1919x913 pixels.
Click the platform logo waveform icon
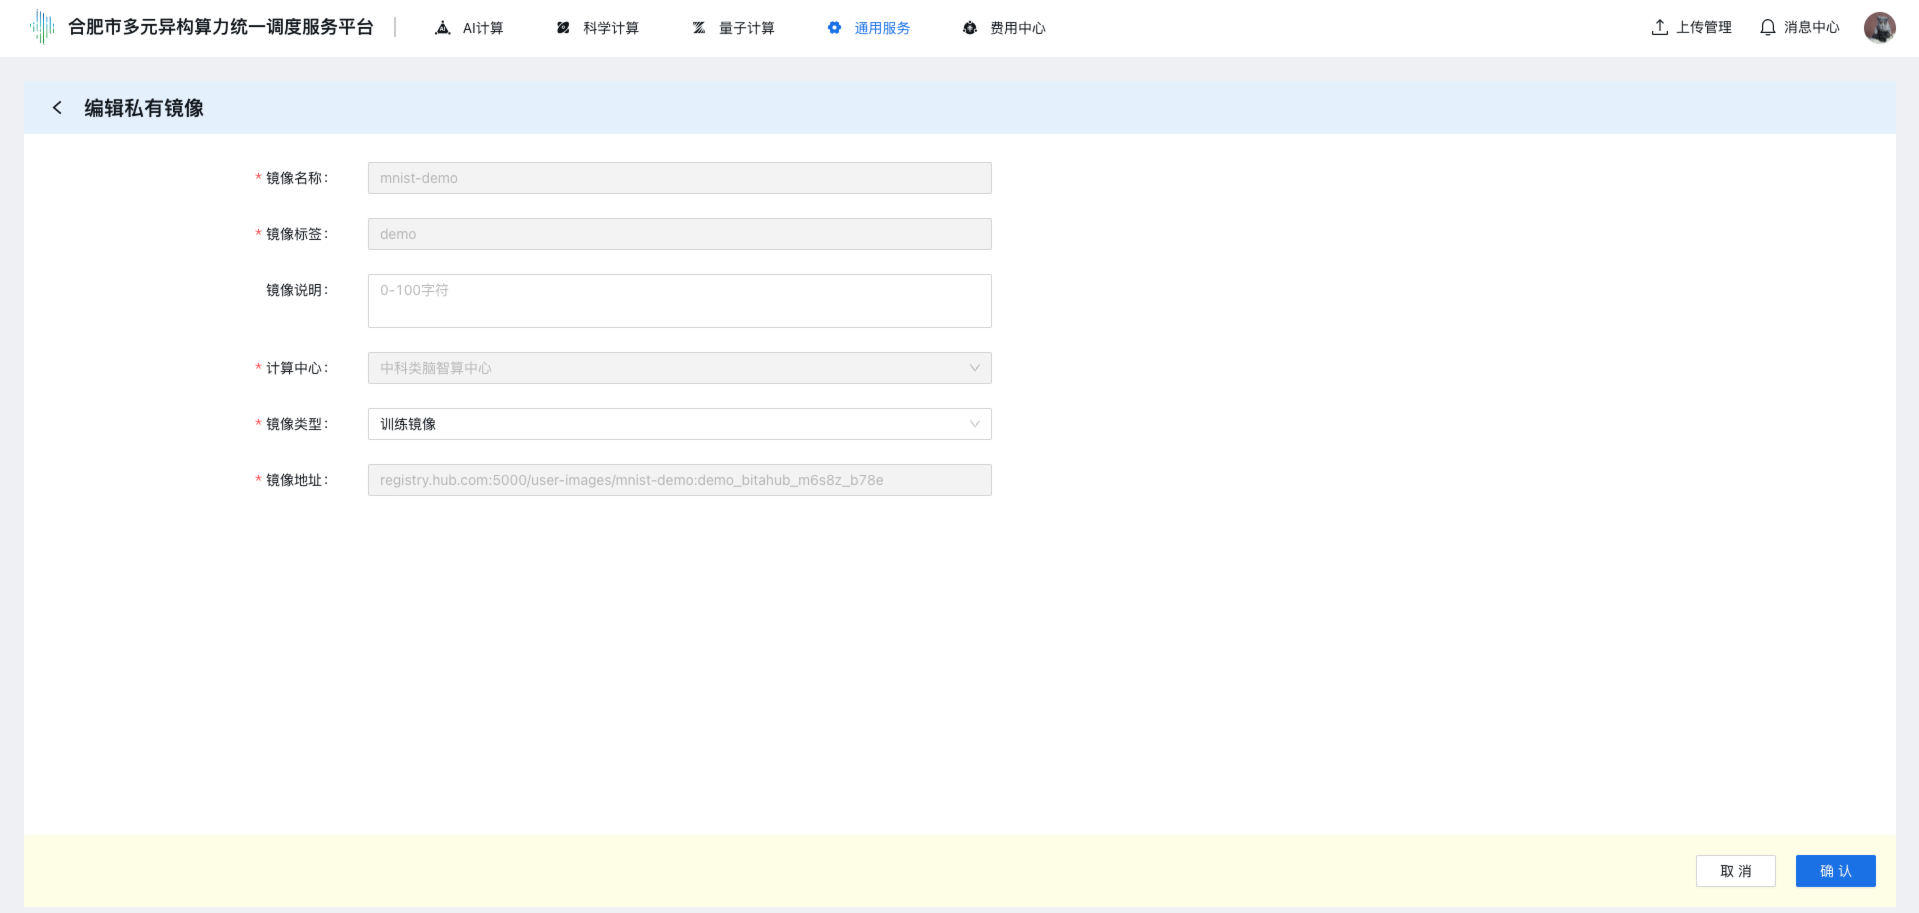[42, 27]
